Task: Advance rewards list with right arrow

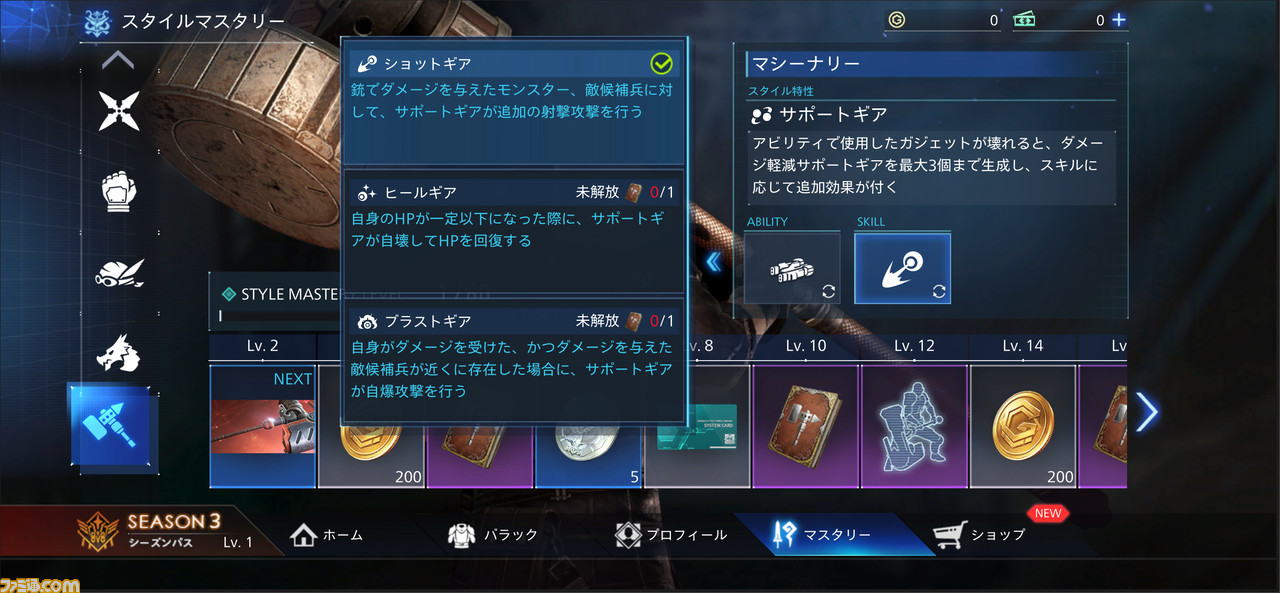Action: (1146, 411)
